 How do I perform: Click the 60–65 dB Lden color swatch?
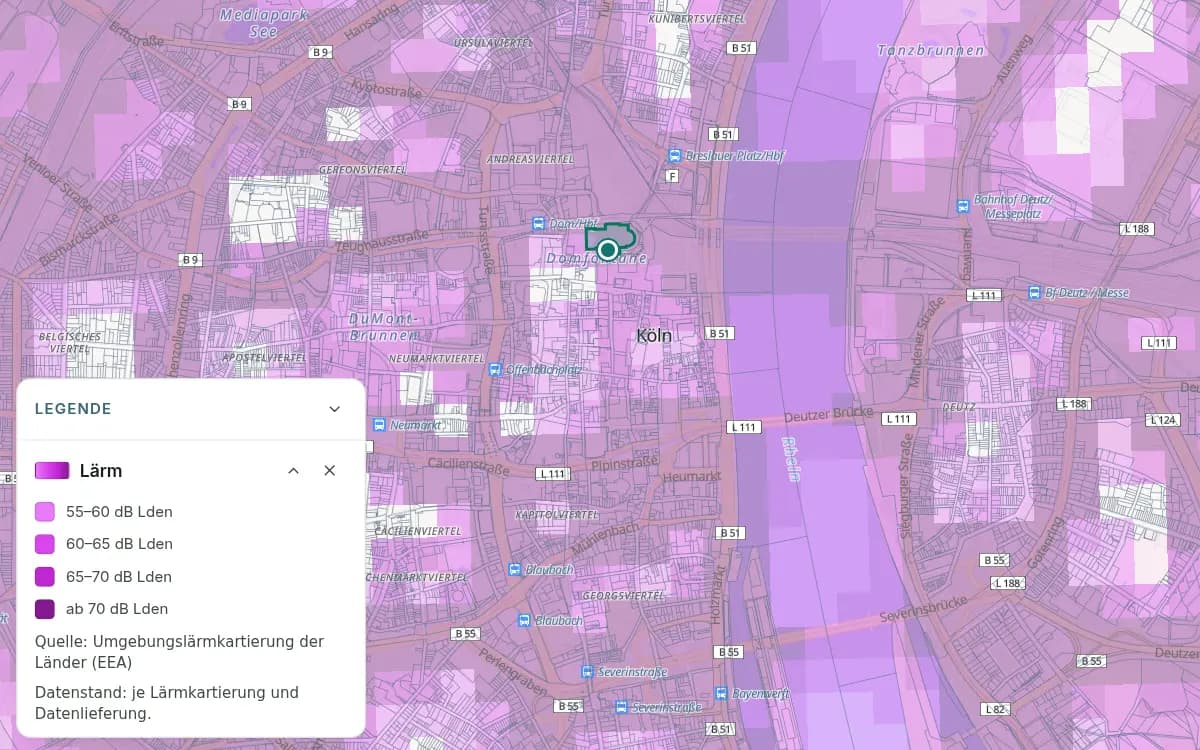(45, 544)
